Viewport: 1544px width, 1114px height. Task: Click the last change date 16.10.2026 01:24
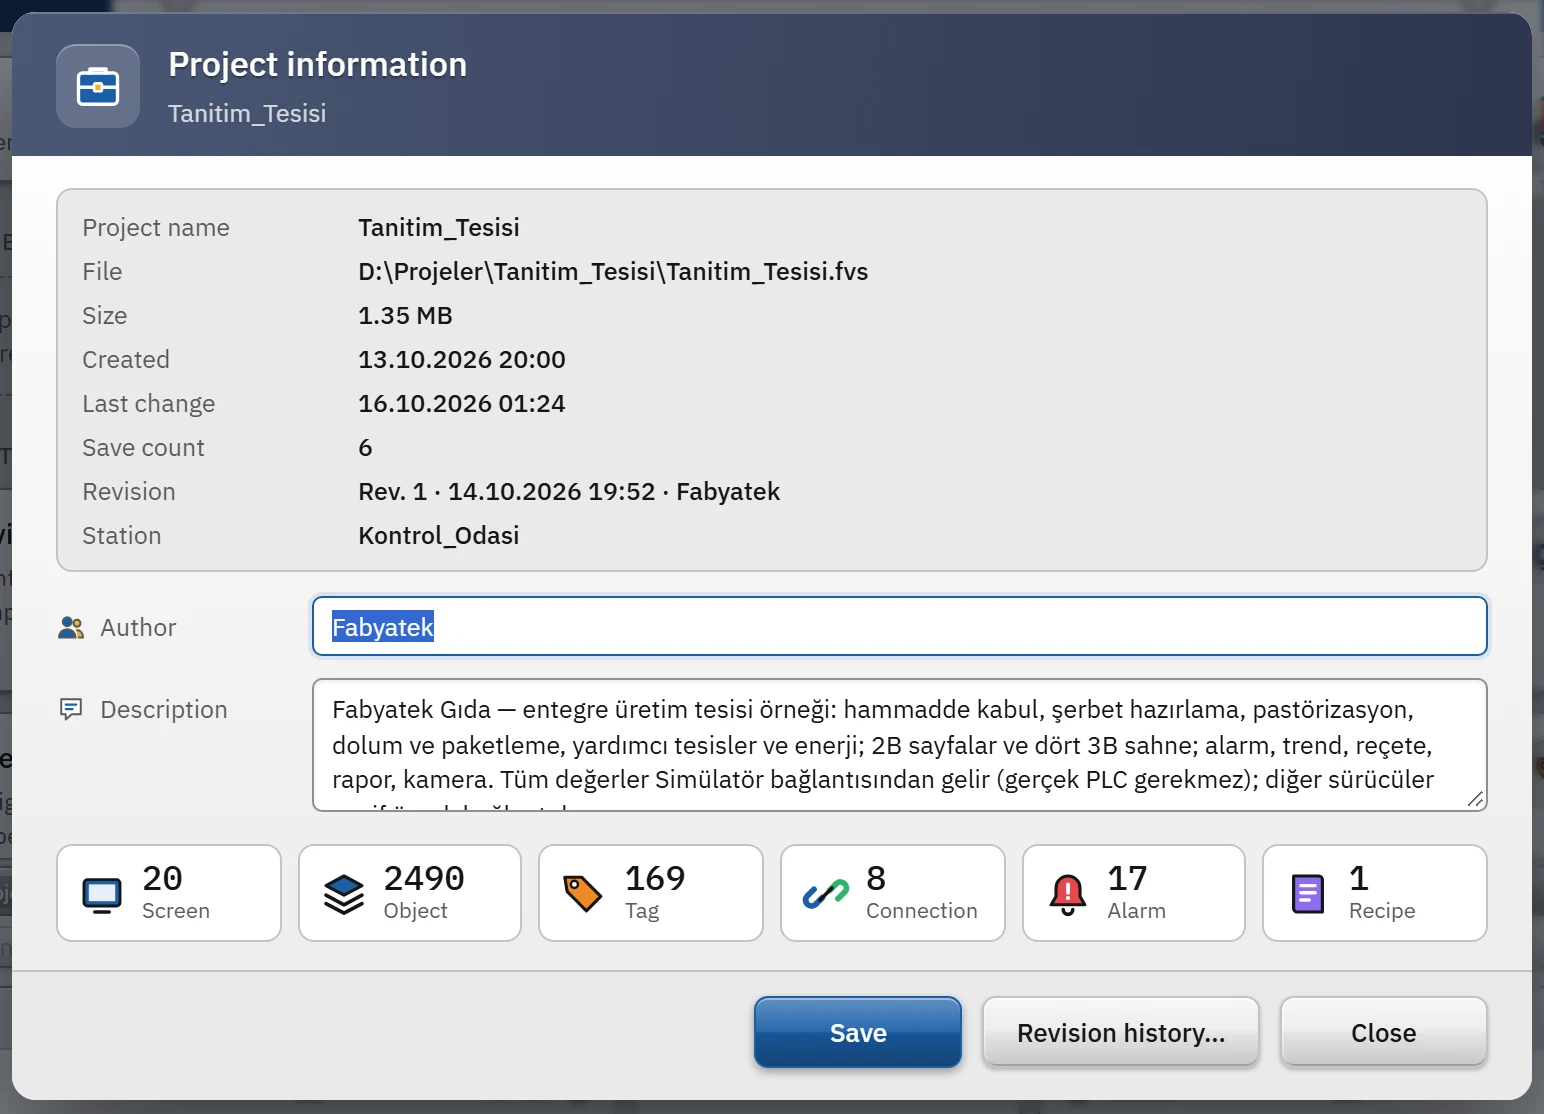tap(462, 404)
